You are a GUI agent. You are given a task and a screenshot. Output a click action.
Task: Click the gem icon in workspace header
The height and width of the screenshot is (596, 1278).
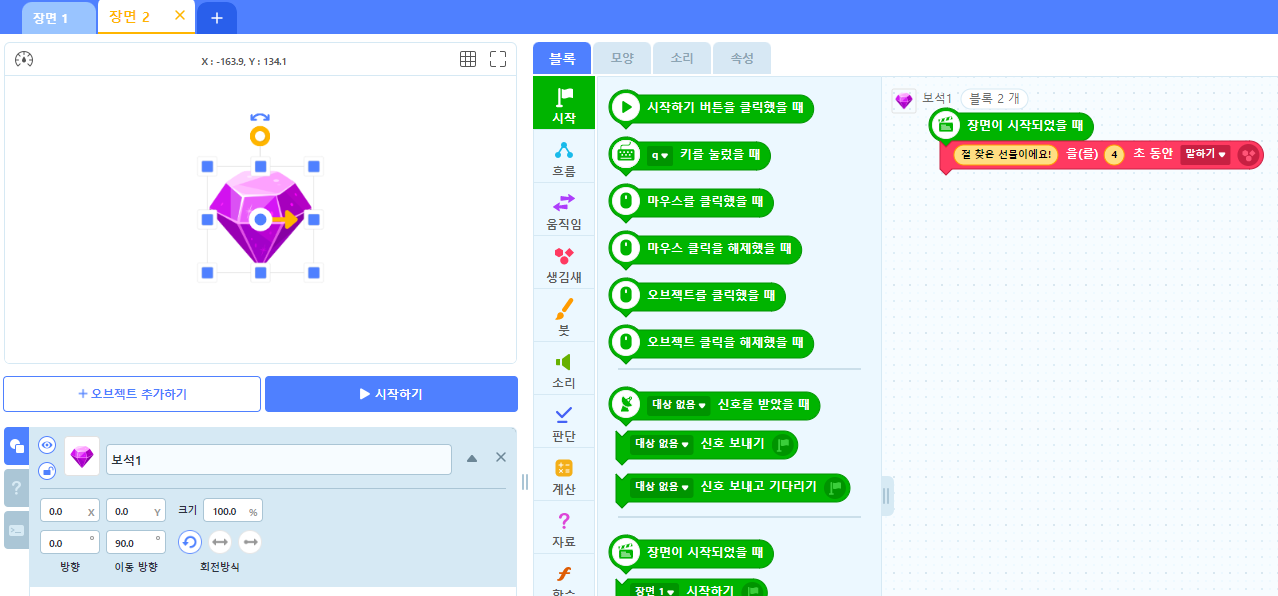(904, 101)
